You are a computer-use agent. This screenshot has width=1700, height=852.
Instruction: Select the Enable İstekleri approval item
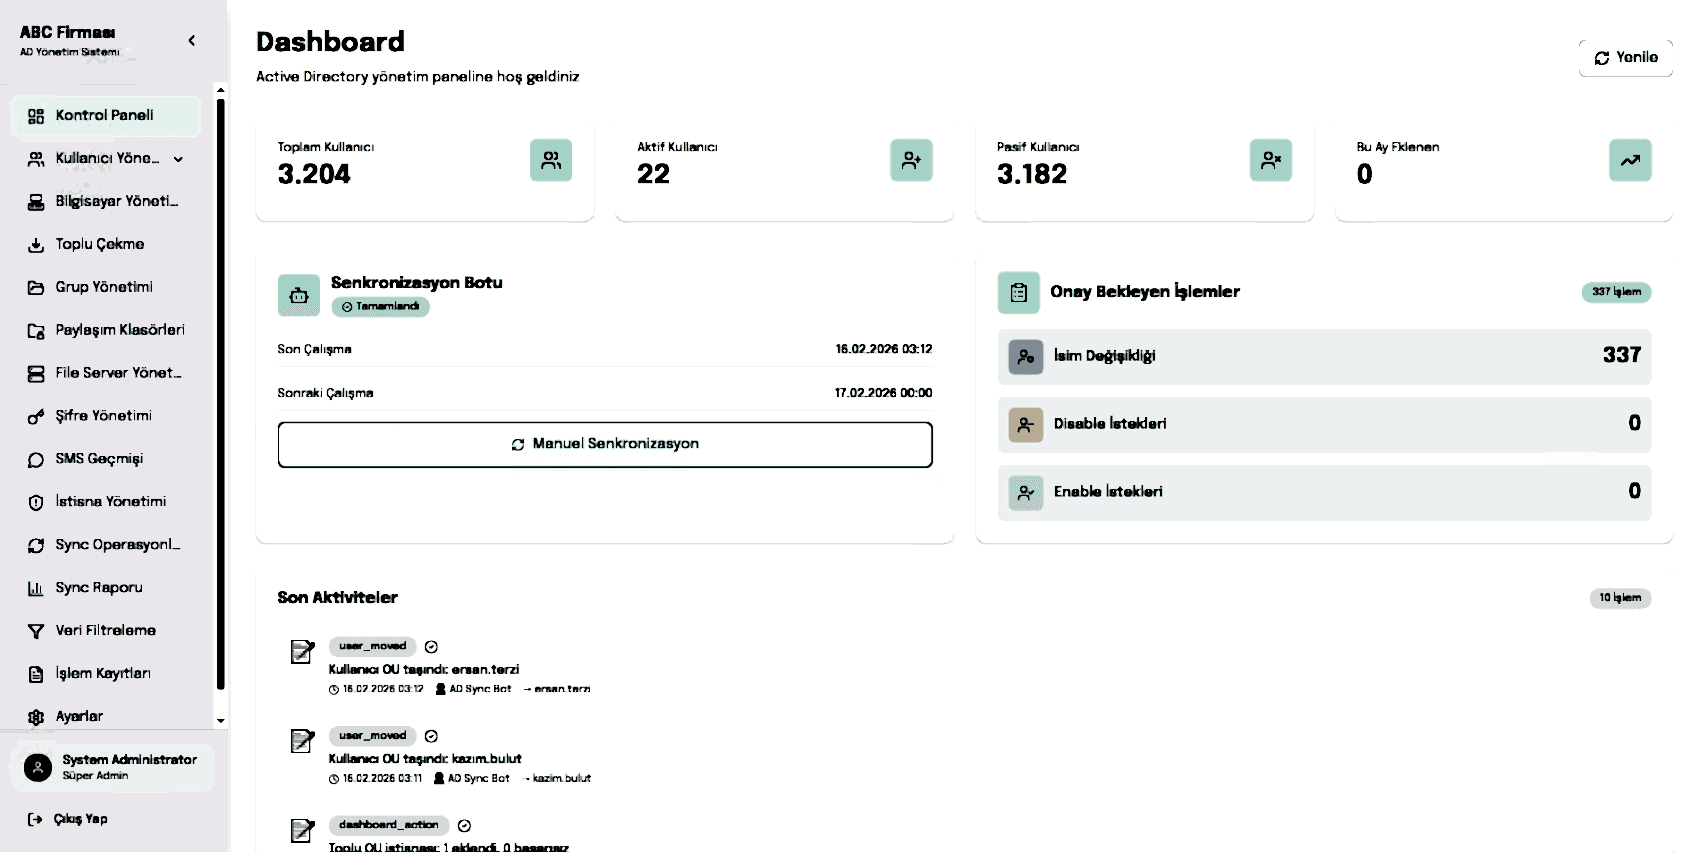[x=1324, y=491]
